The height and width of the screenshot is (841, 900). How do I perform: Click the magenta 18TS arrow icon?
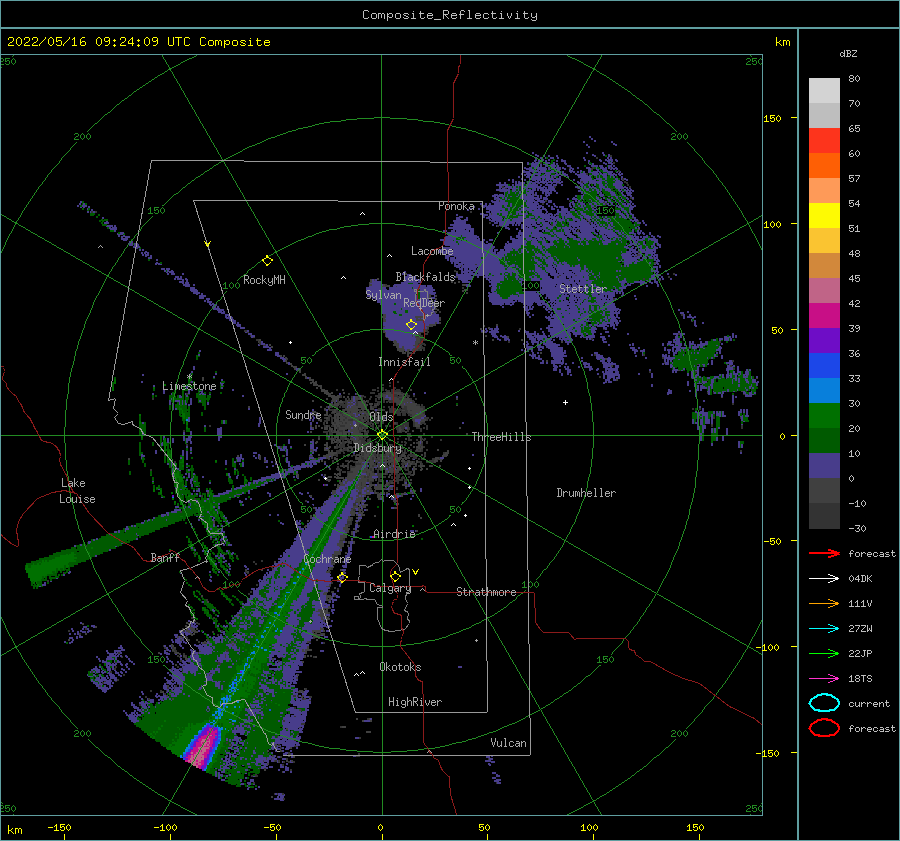tap(824, 679)
